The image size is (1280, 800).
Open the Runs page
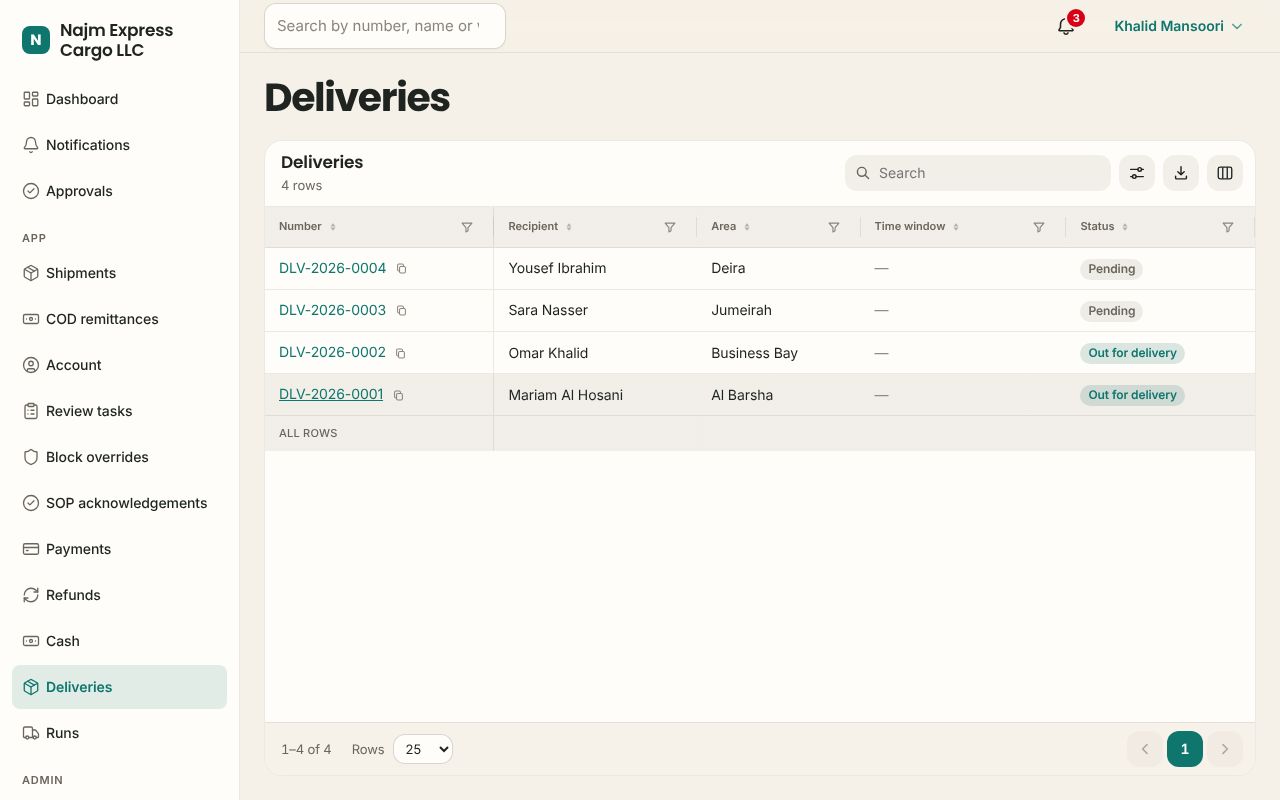click(x=120, y=733)
